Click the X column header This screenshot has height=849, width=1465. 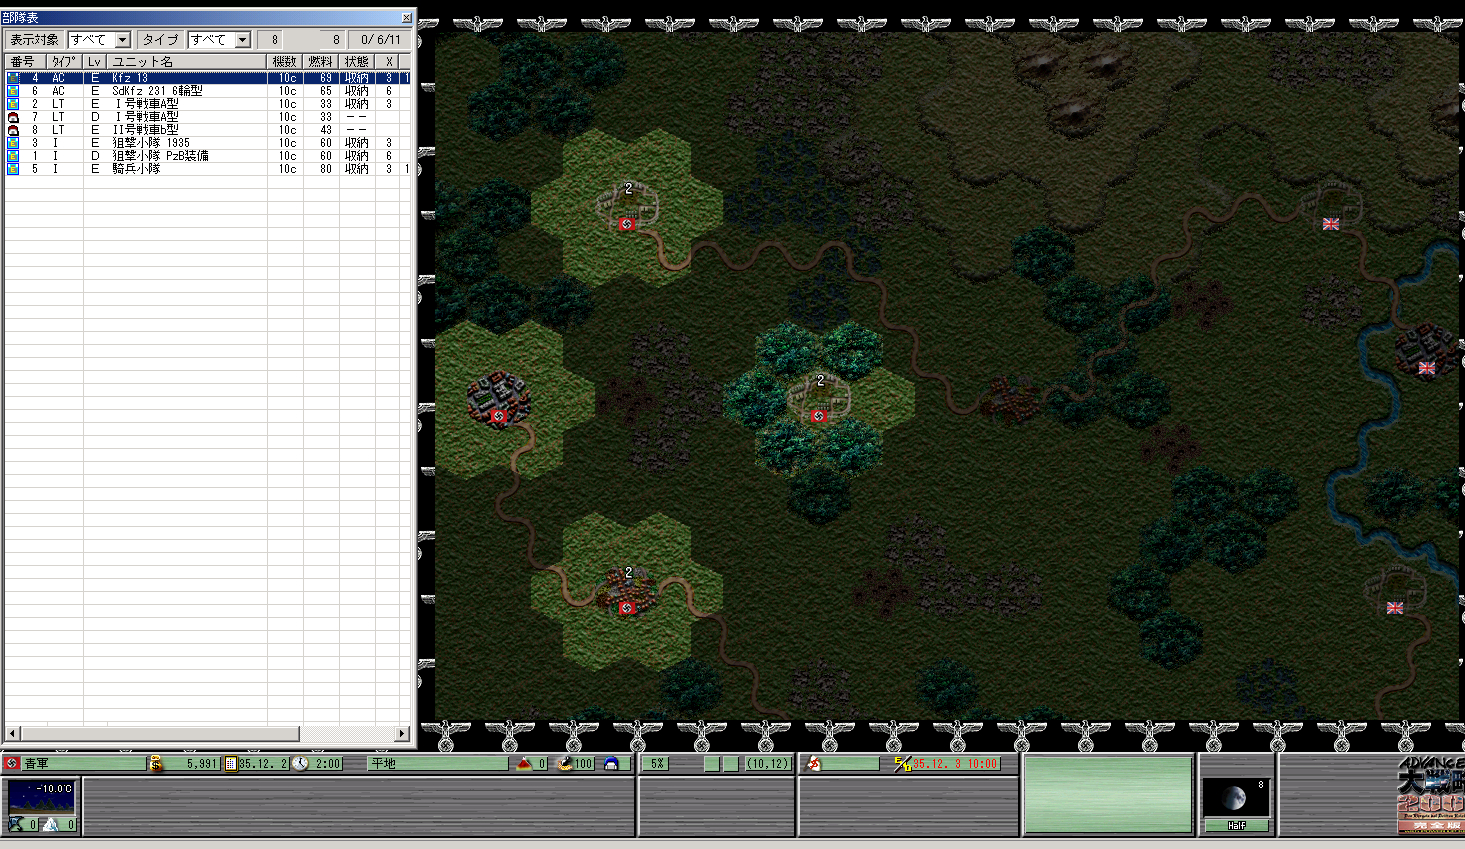click(x=389, y=62)
